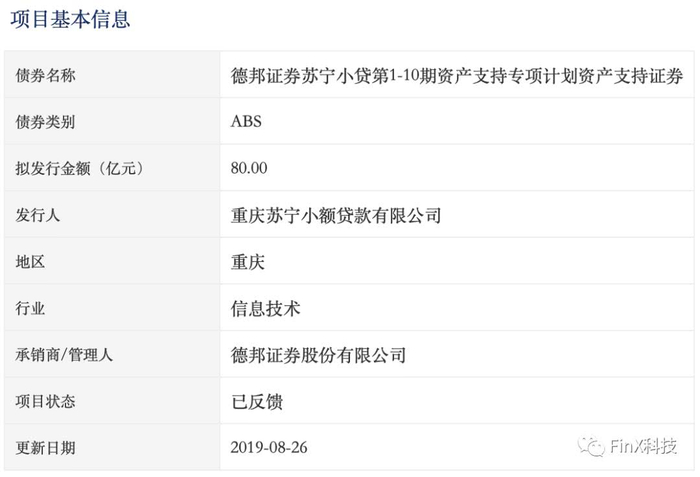The image size is (700, 477).
Task: Click the 拟发行金额（亿元）label
Action: (x=79, y=168)
